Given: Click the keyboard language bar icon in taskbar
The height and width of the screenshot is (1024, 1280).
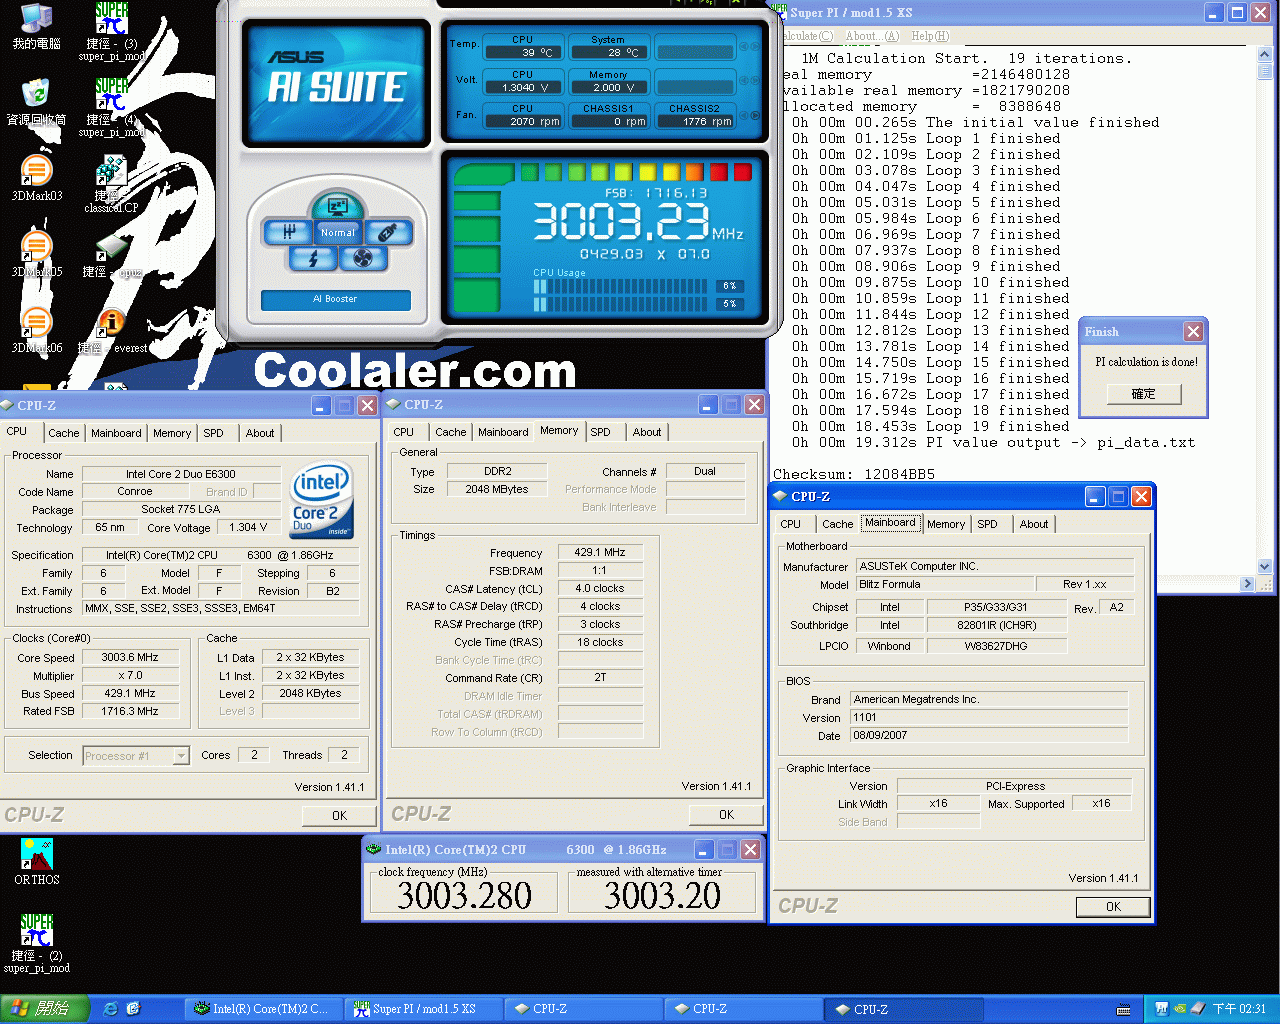Looking at the screenshot, I should pos(1123,1009).
